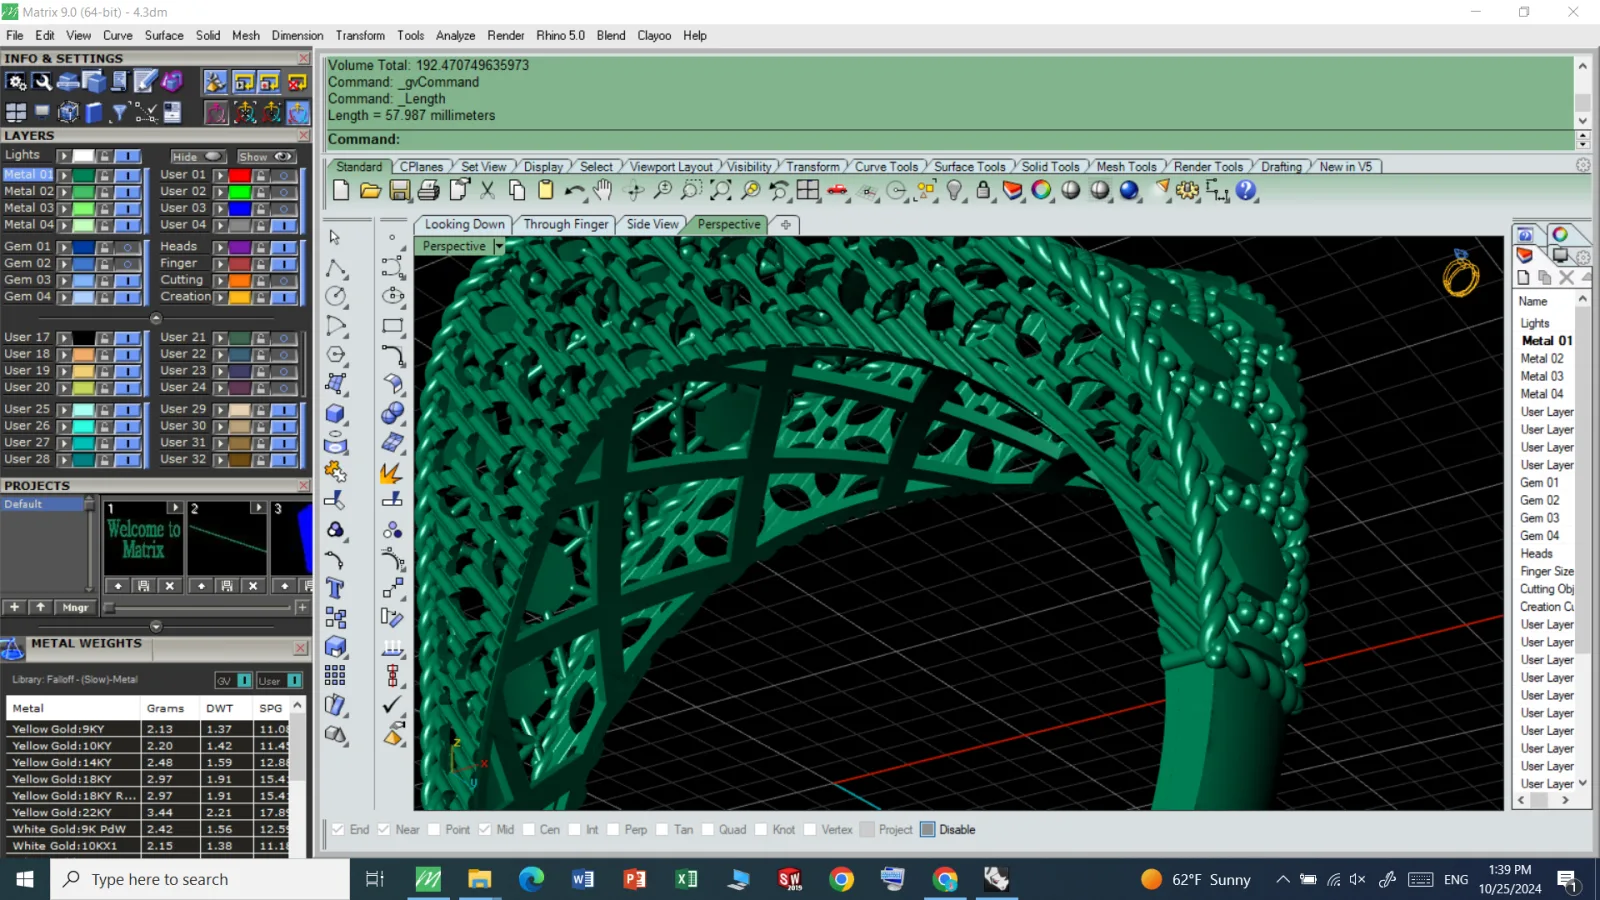The height and width of the screenshot is (900, 1600).
Task: Switch to the Curve Tools toolbar tab
Action: tap(886, 167)
